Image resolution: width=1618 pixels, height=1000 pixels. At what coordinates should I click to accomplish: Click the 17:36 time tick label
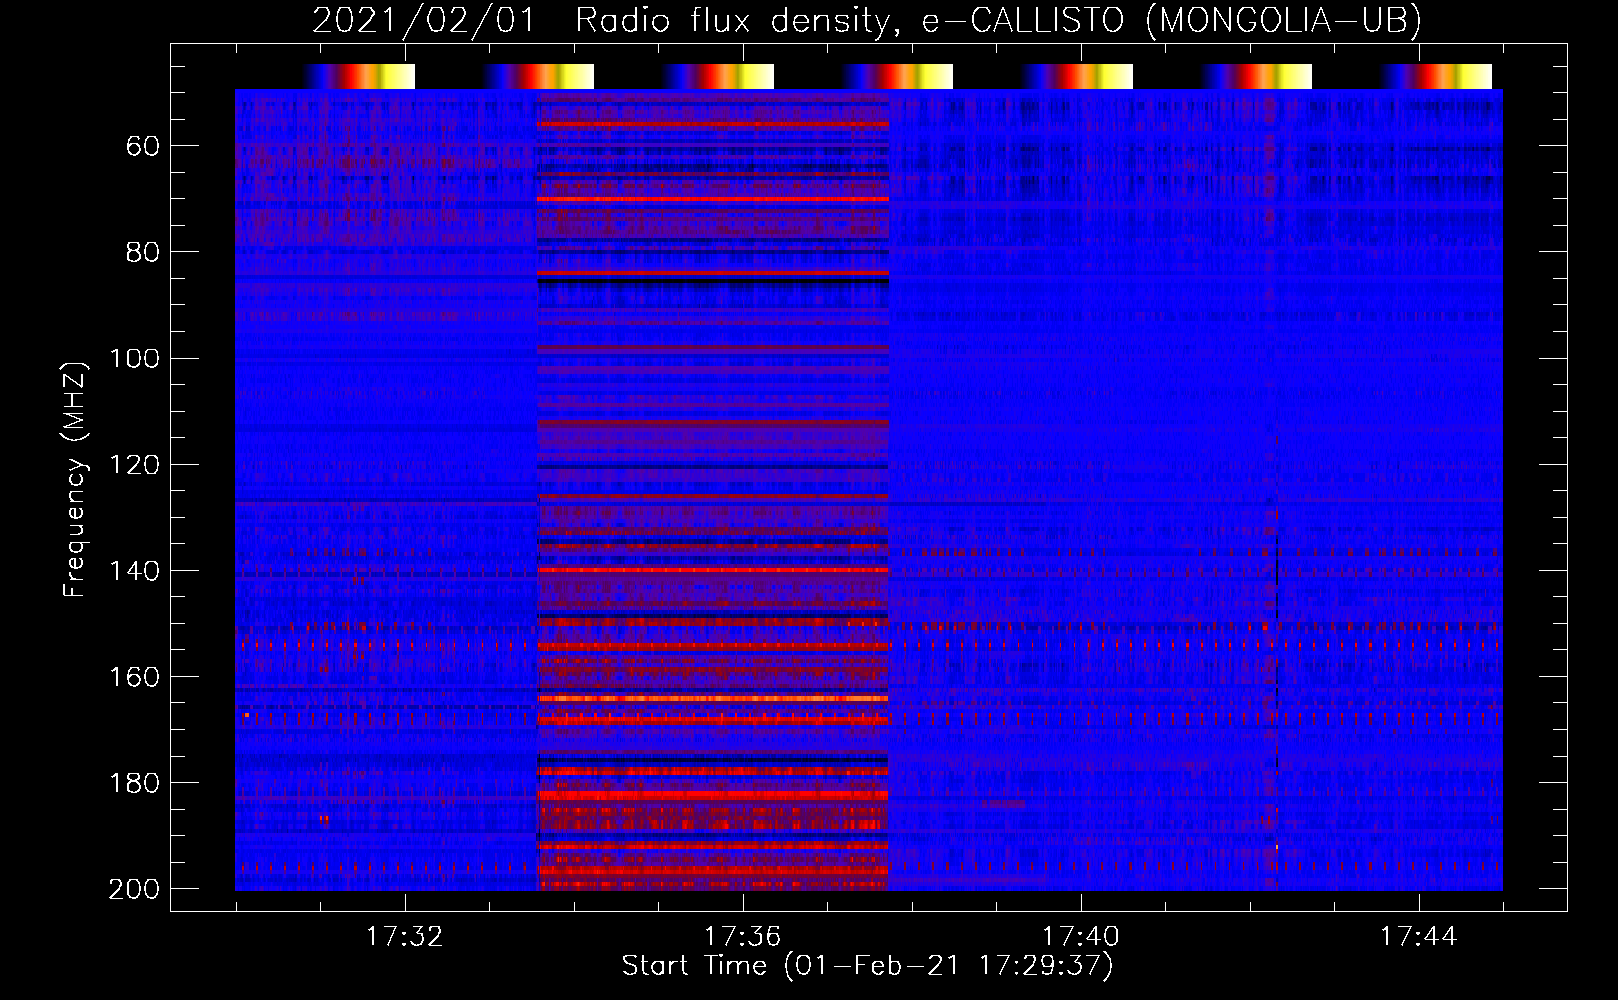(742, 937)
